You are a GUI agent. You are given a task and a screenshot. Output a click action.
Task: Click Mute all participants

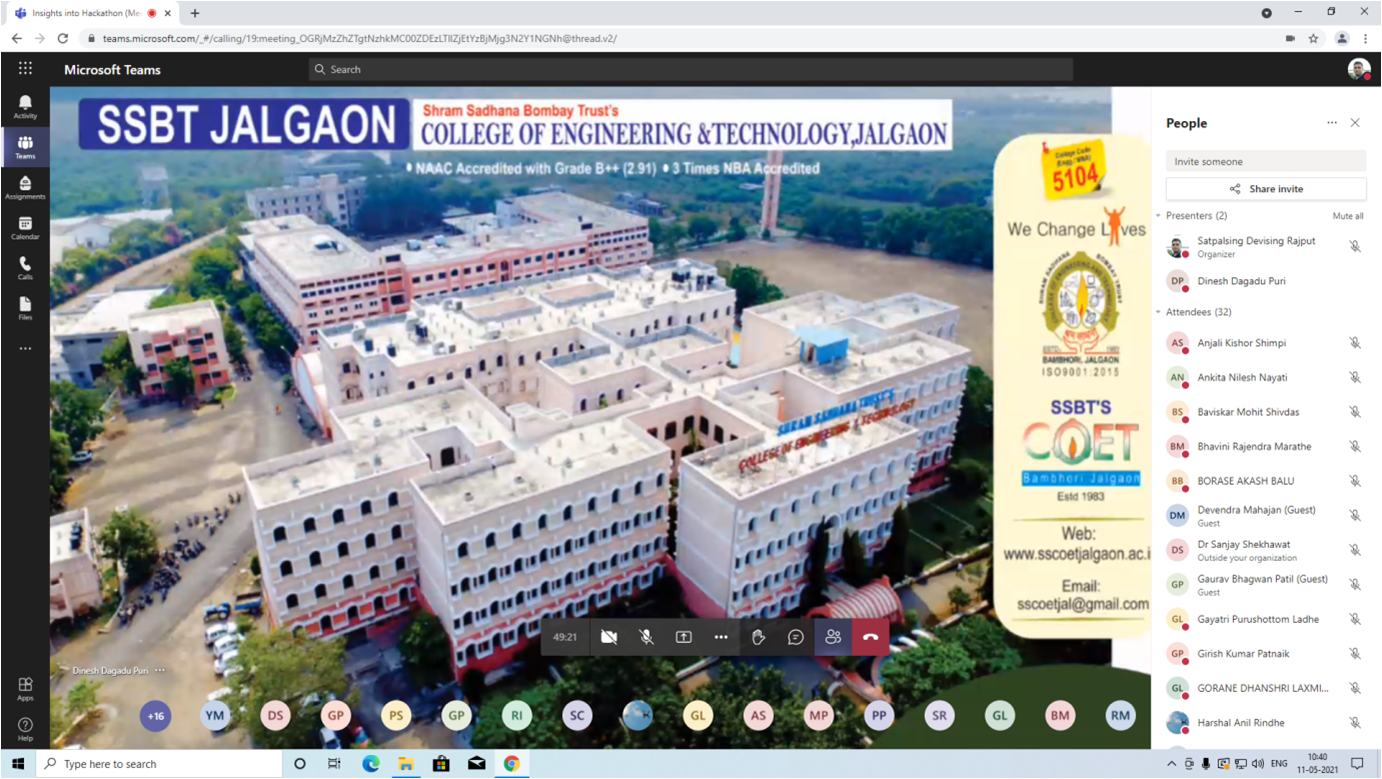[x=1348, y=216]
